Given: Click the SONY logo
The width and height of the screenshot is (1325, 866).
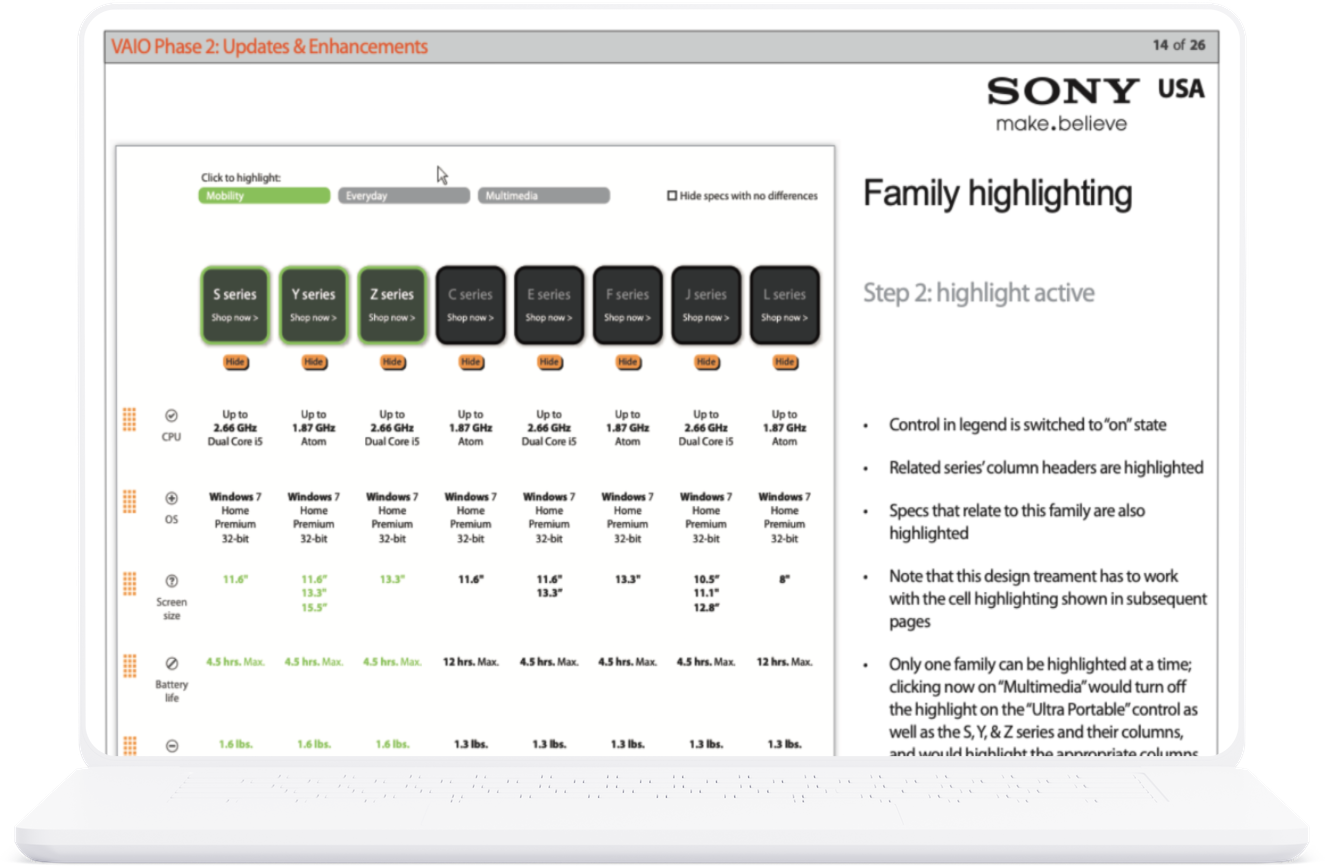Looking at the screenshot, I should (1063, 91).
